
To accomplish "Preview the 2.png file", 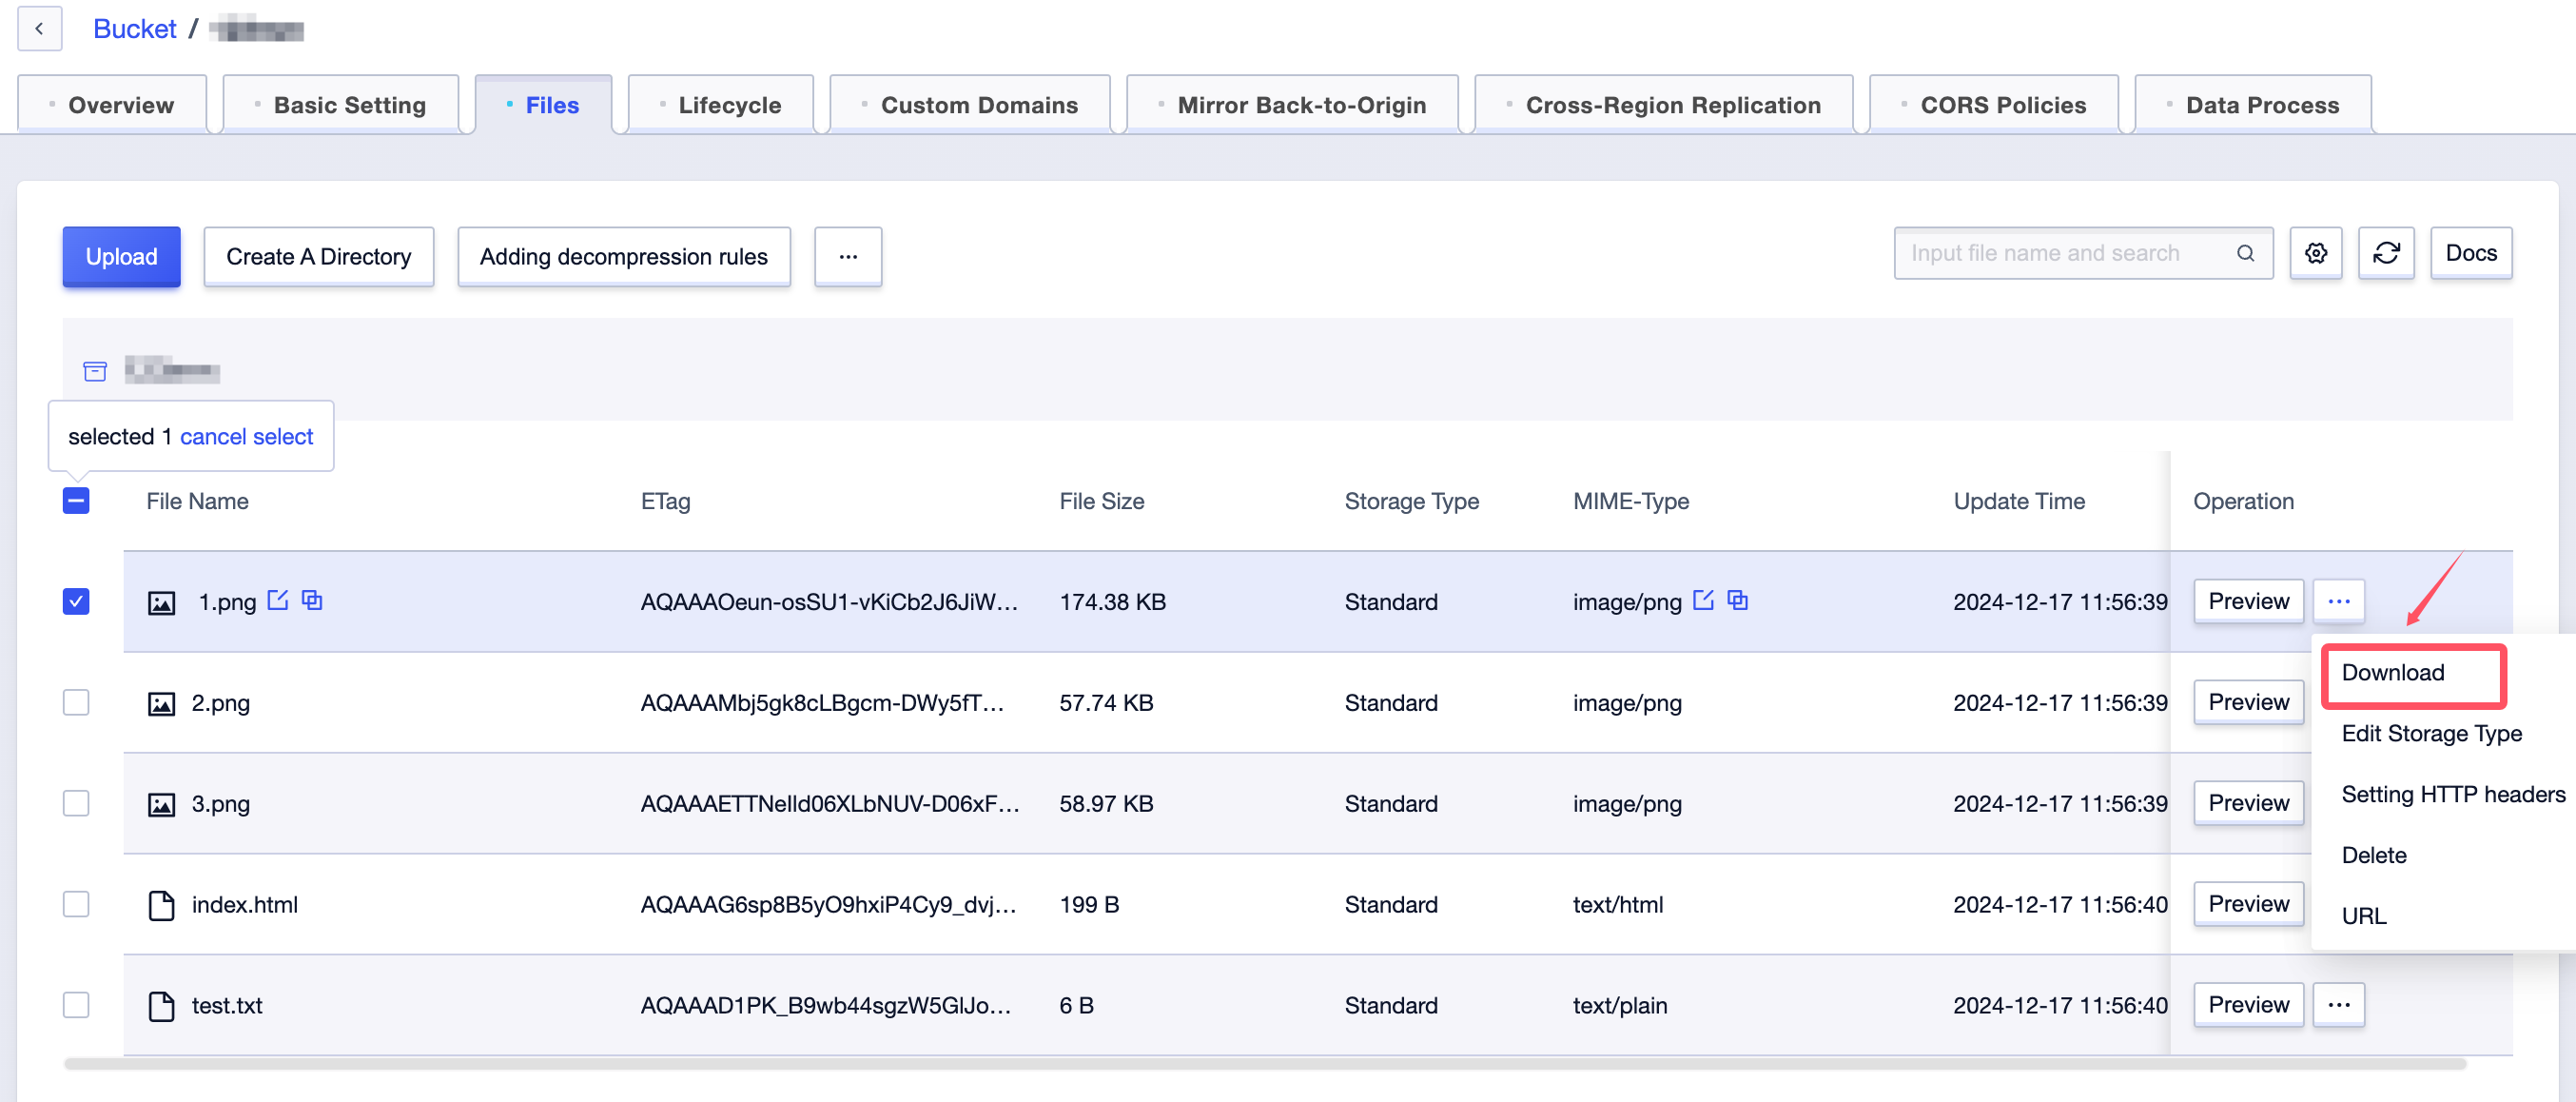I will point(2248,702).
